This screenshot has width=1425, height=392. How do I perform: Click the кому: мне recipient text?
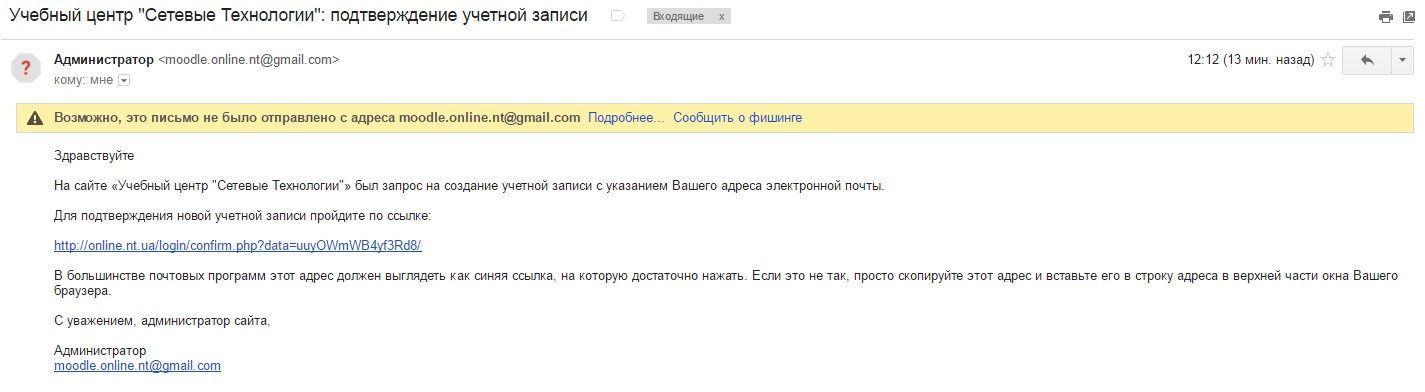coord(84,79)
